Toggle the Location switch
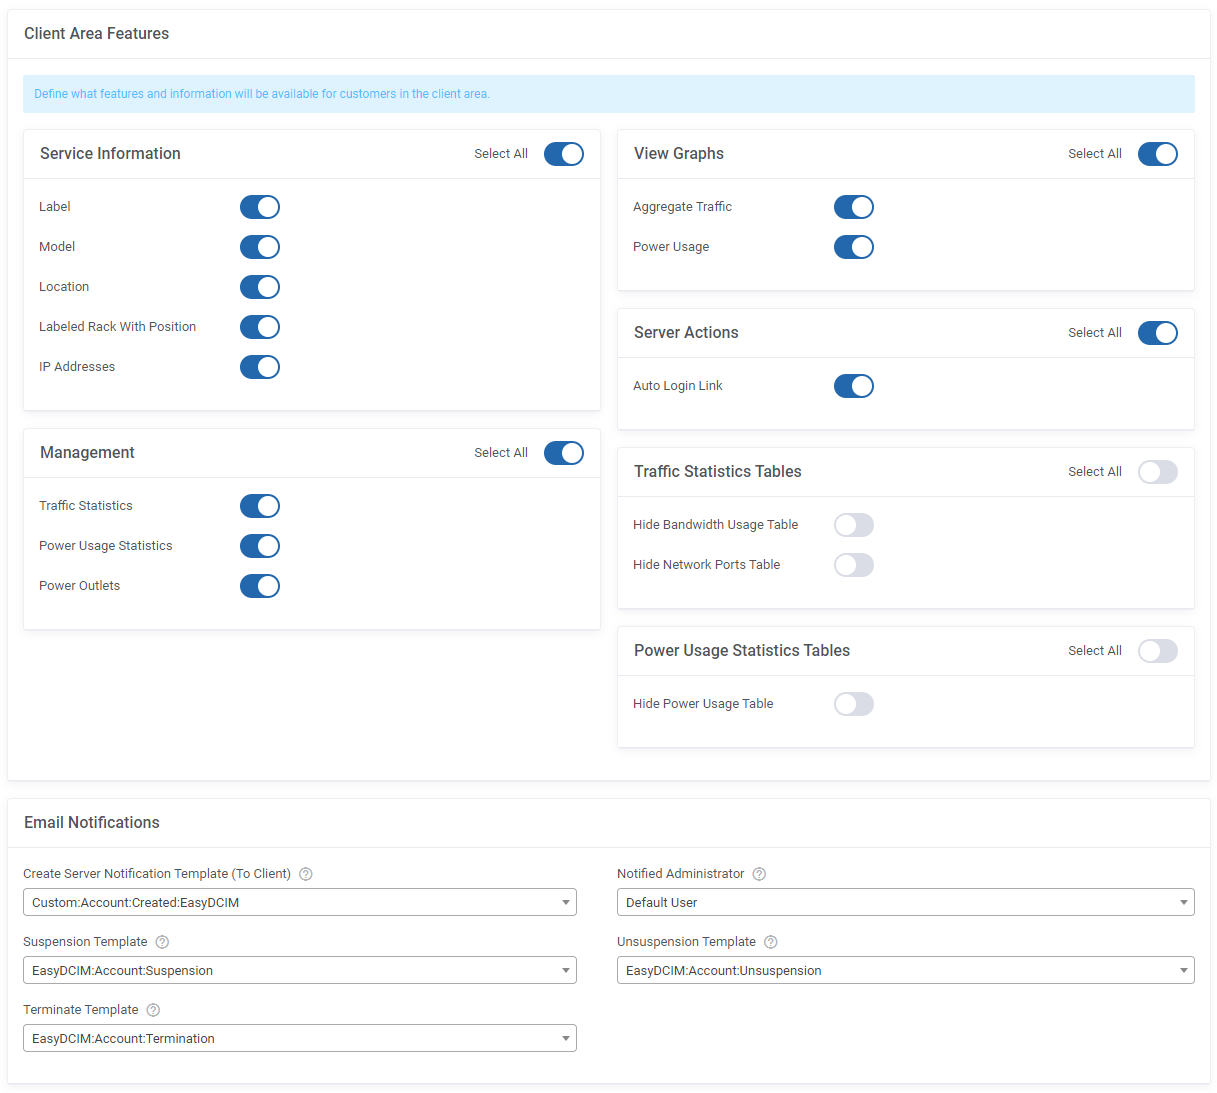The width and height of the screenshot is (1217, 1093). [260, 287]
